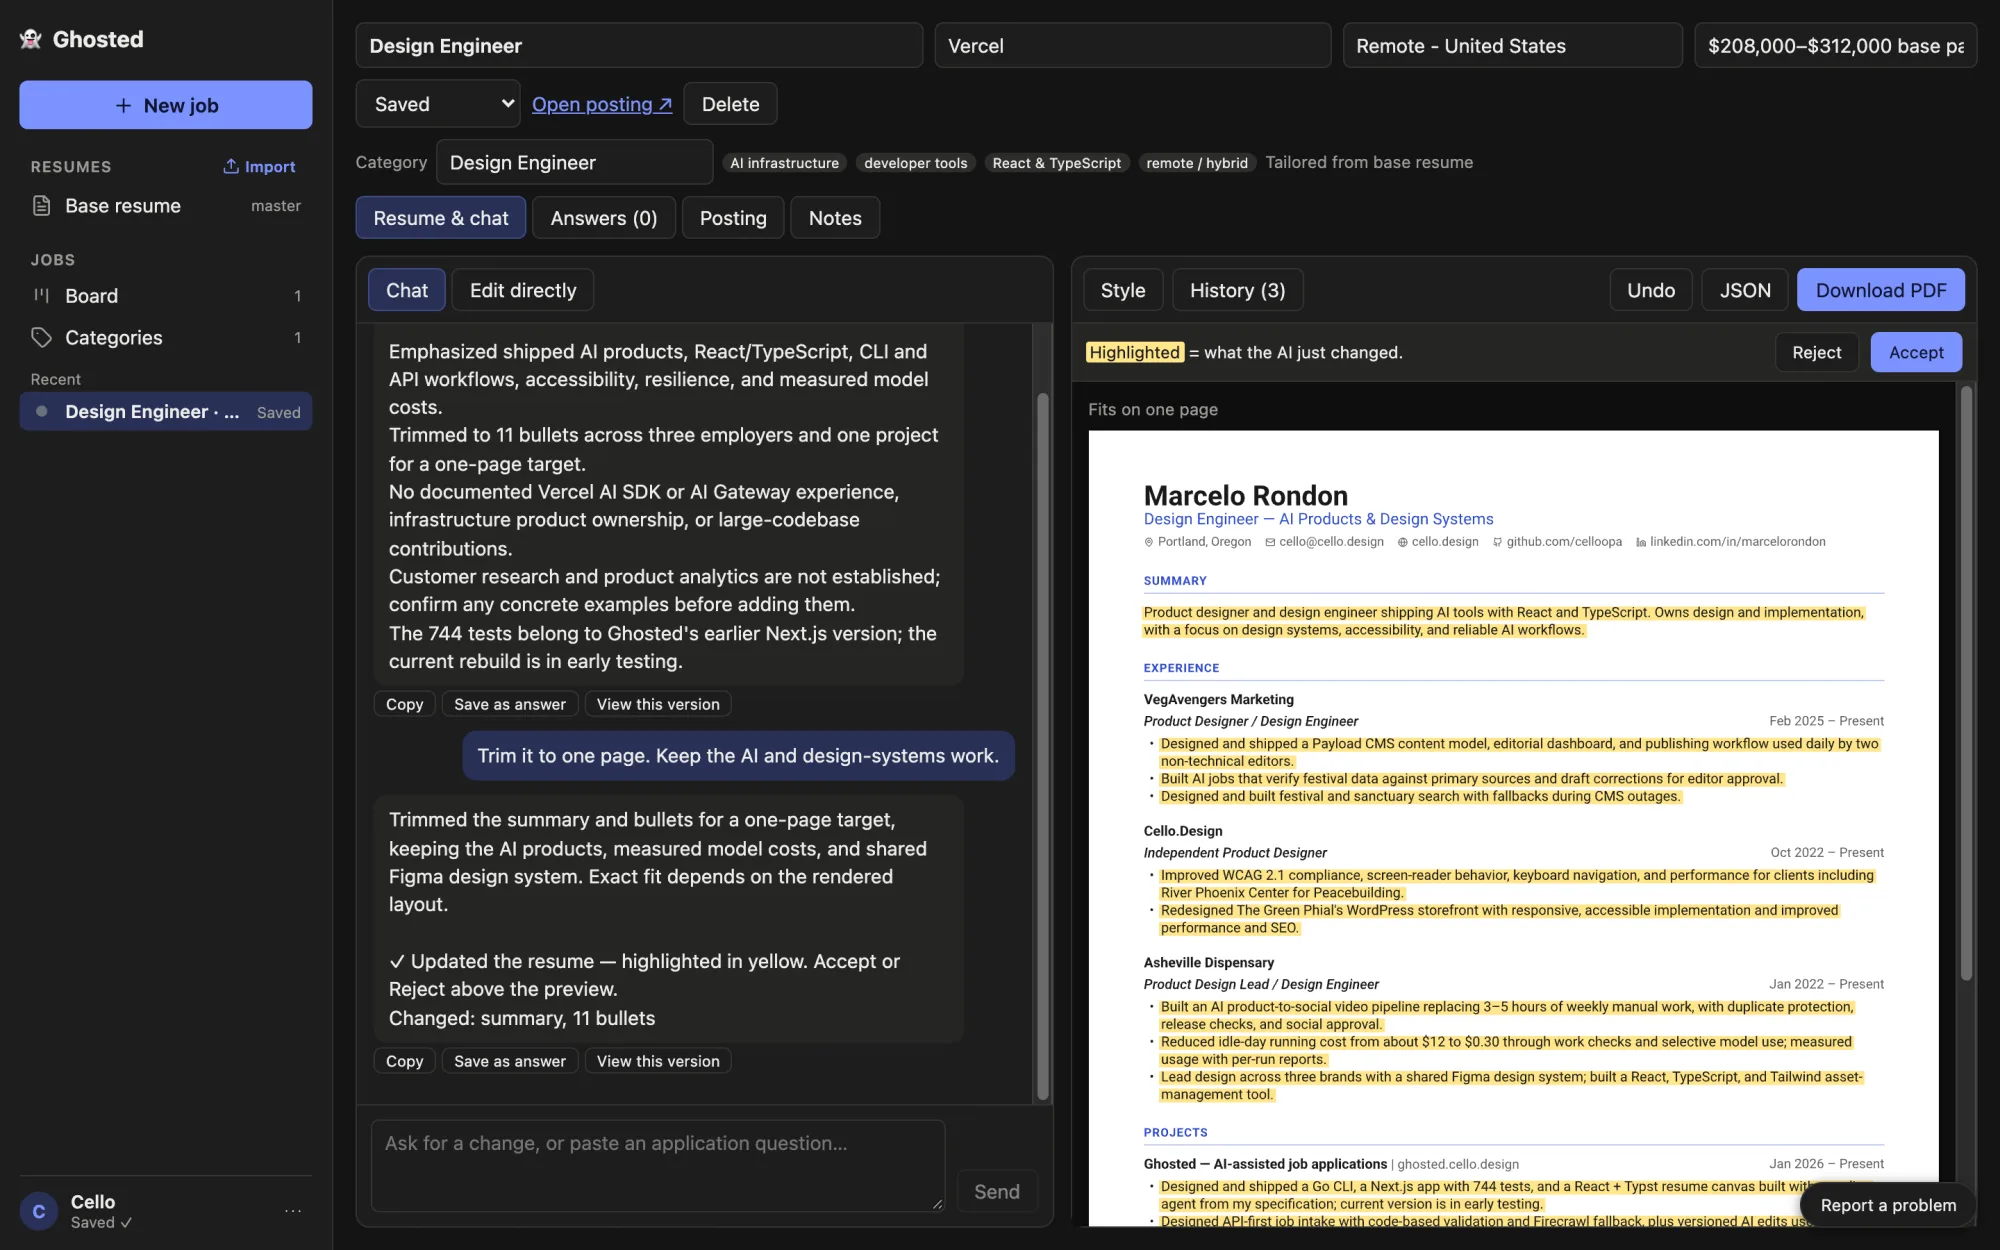Open the Style panel

coord(1123,290)
